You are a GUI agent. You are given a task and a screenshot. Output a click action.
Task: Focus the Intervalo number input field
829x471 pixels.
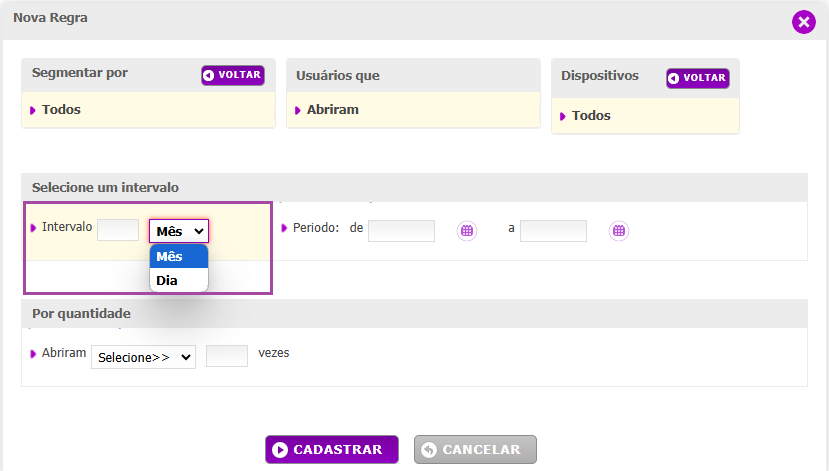pos(118,230)
